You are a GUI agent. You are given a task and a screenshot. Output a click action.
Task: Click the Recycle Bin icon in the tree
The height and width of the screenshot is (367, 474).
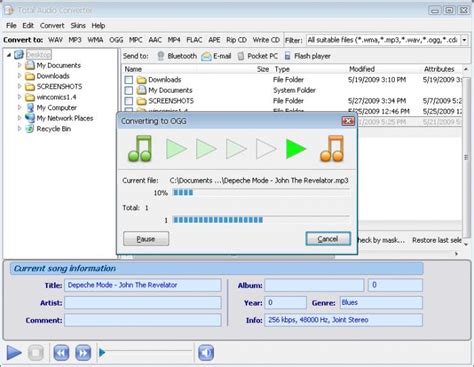pos(30,129)
